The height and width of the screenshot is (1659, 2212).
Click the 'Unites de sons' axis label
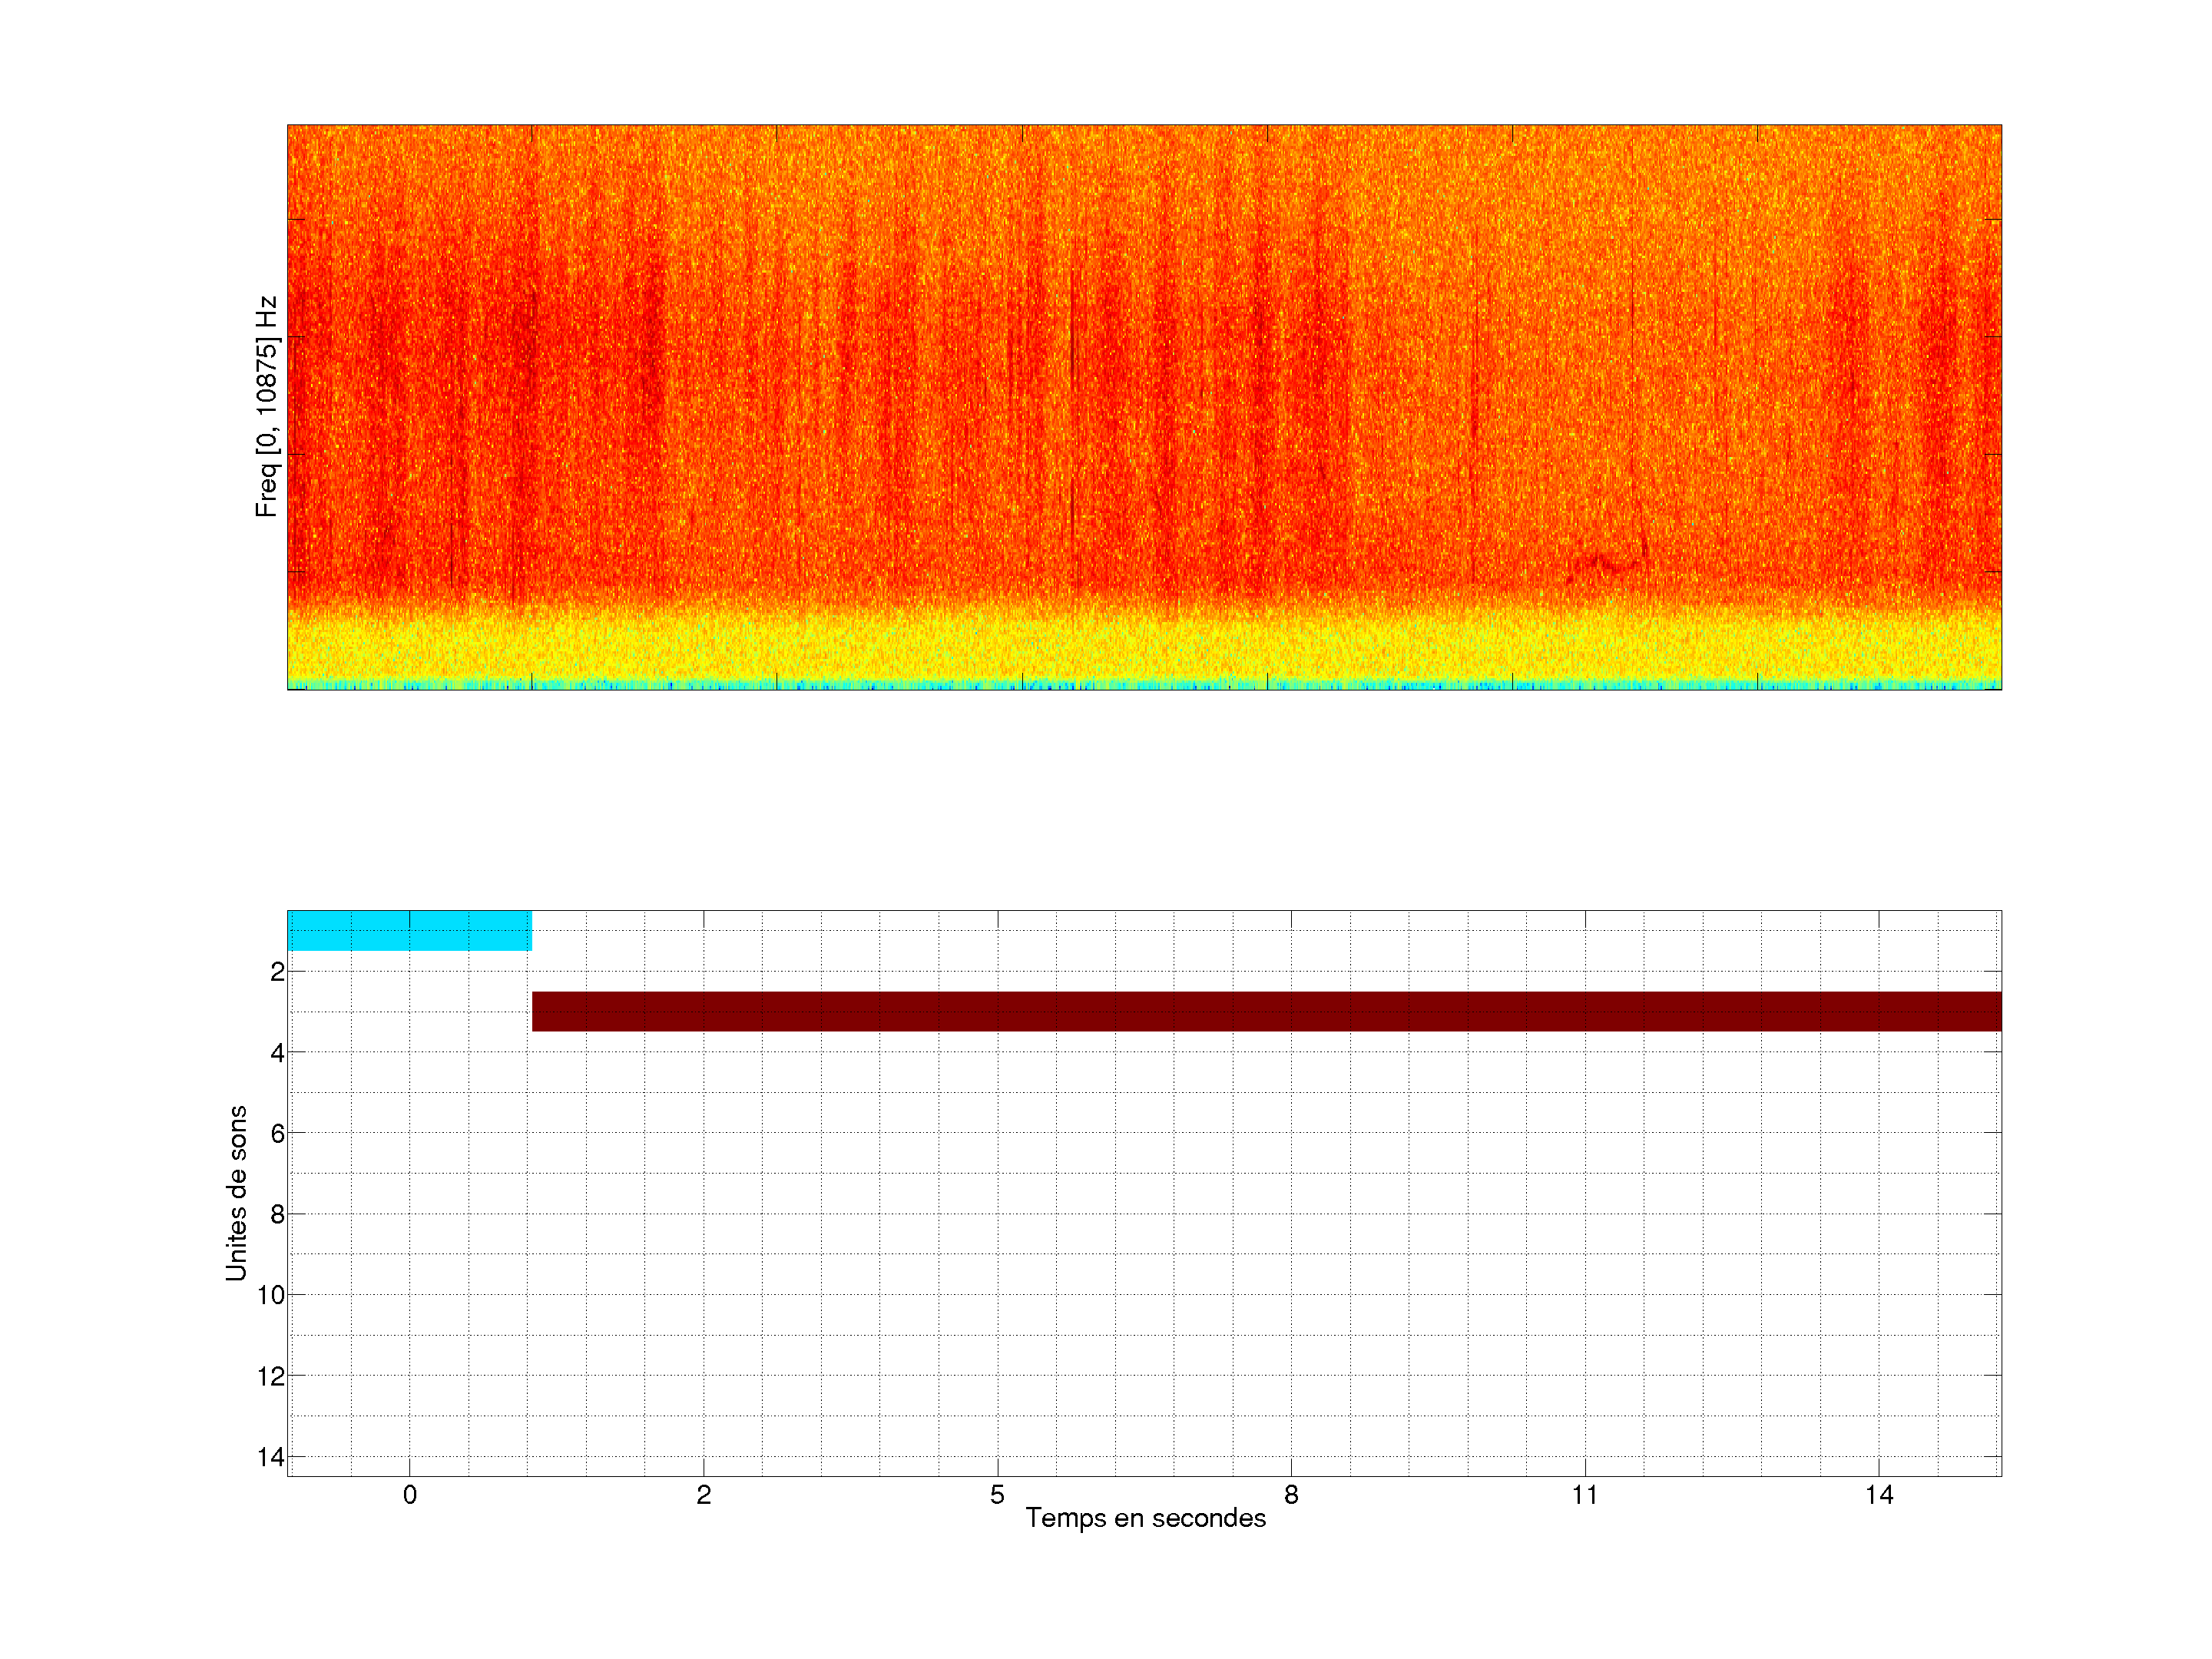click(236, 1193)
